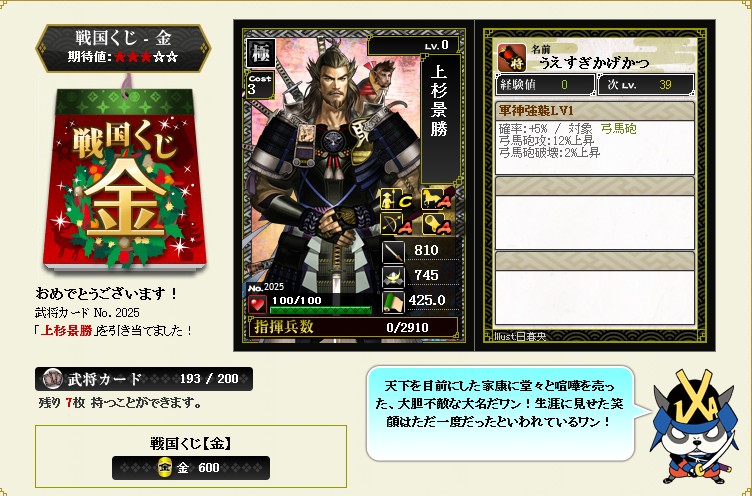Click the red 将 general icon beside name
Image resolution: width=752 pixels, height=496 pixels.
click(x=511, y=57)
